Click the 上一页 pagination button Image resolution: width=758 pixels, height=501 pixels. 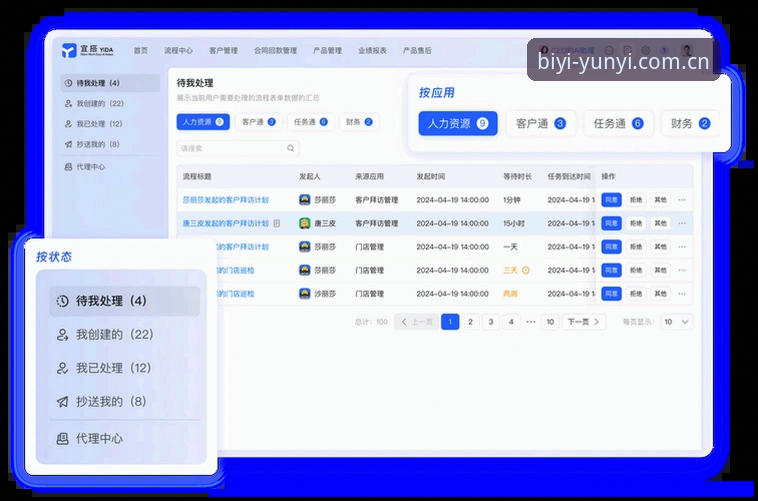click(x=416, y=322)
